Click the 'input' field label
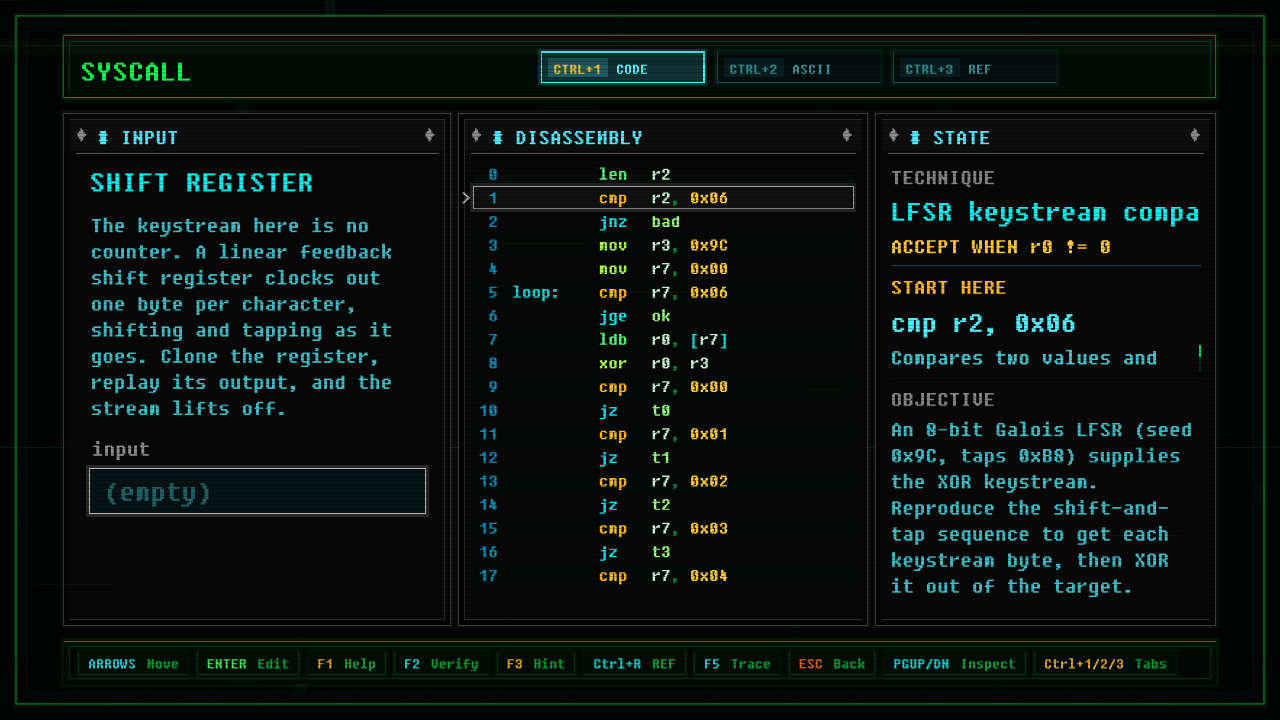The image size is (1280, 720). [x=121, y=450]
